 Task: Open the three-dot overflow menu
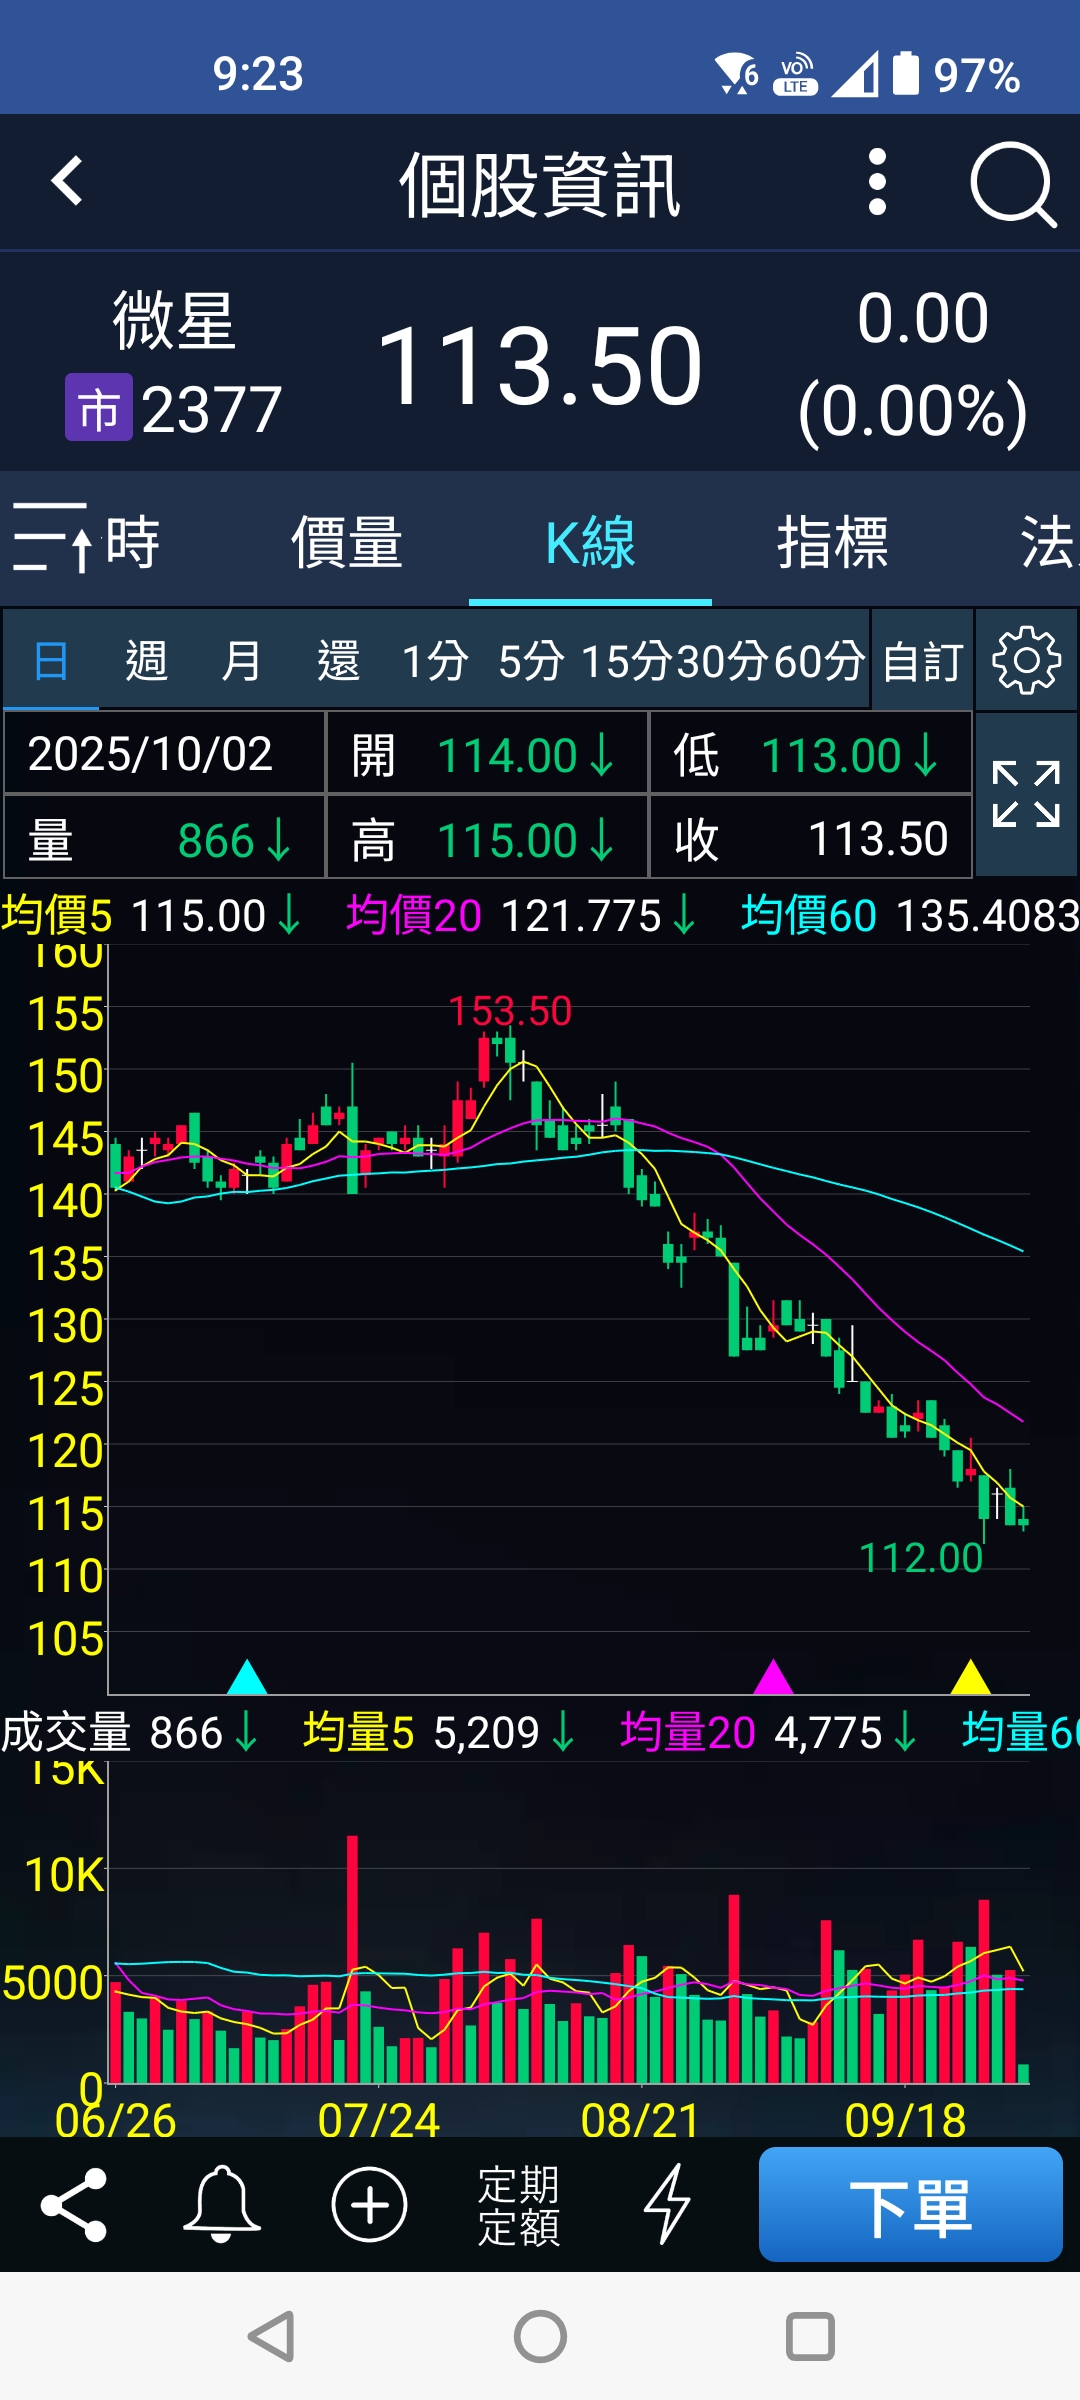click(877, 182)
